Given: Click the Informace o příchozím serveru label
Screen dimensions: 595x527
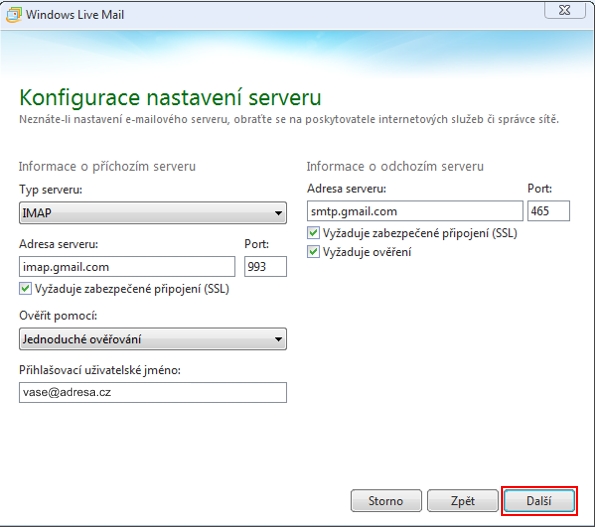Looking at the screenshot, I should (107, 167).
